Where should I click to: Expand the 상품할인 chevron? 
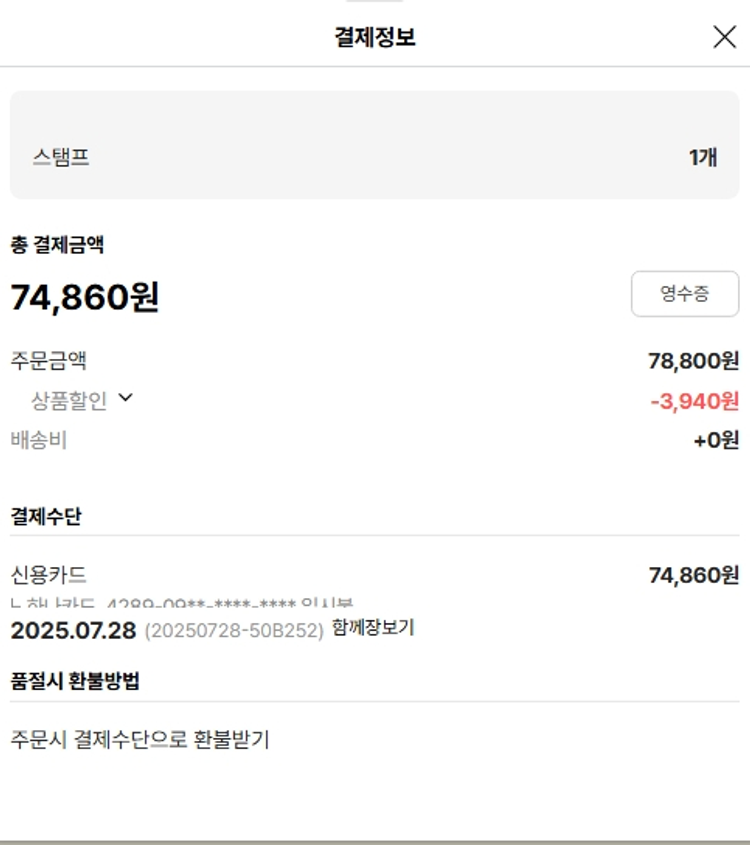click(126, 398)
